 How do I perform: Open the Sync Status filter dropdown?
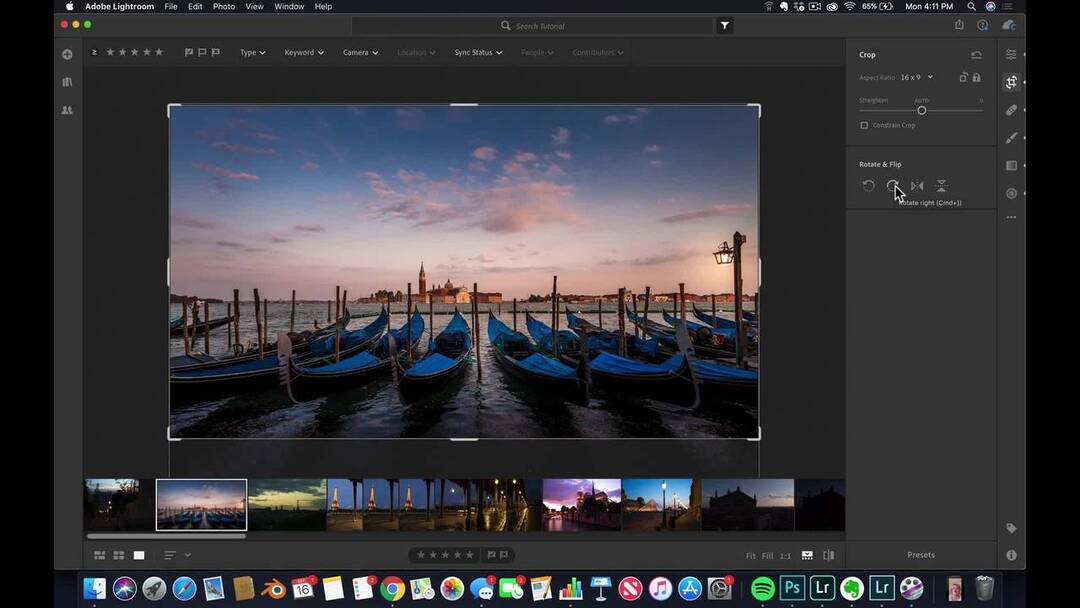[x=478, y=52]
